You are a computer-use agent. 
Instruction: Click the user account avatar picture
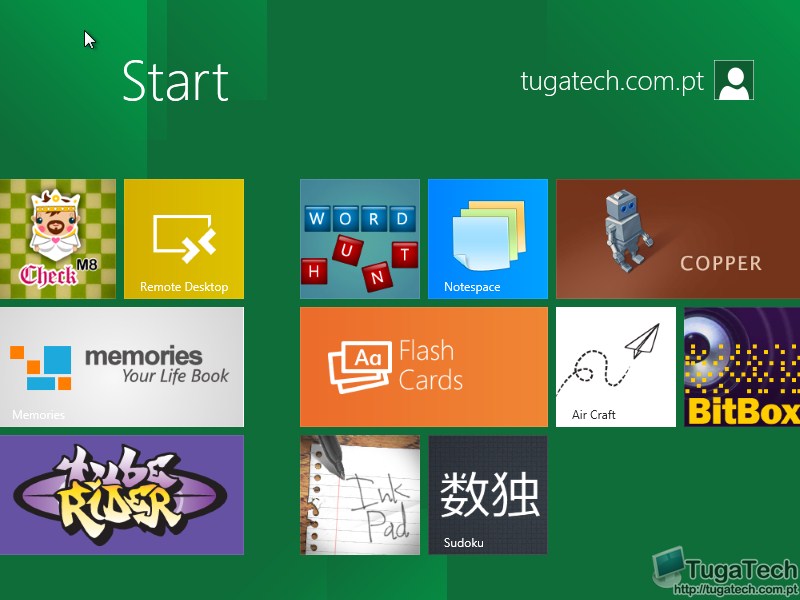click(x=734, y=80)
